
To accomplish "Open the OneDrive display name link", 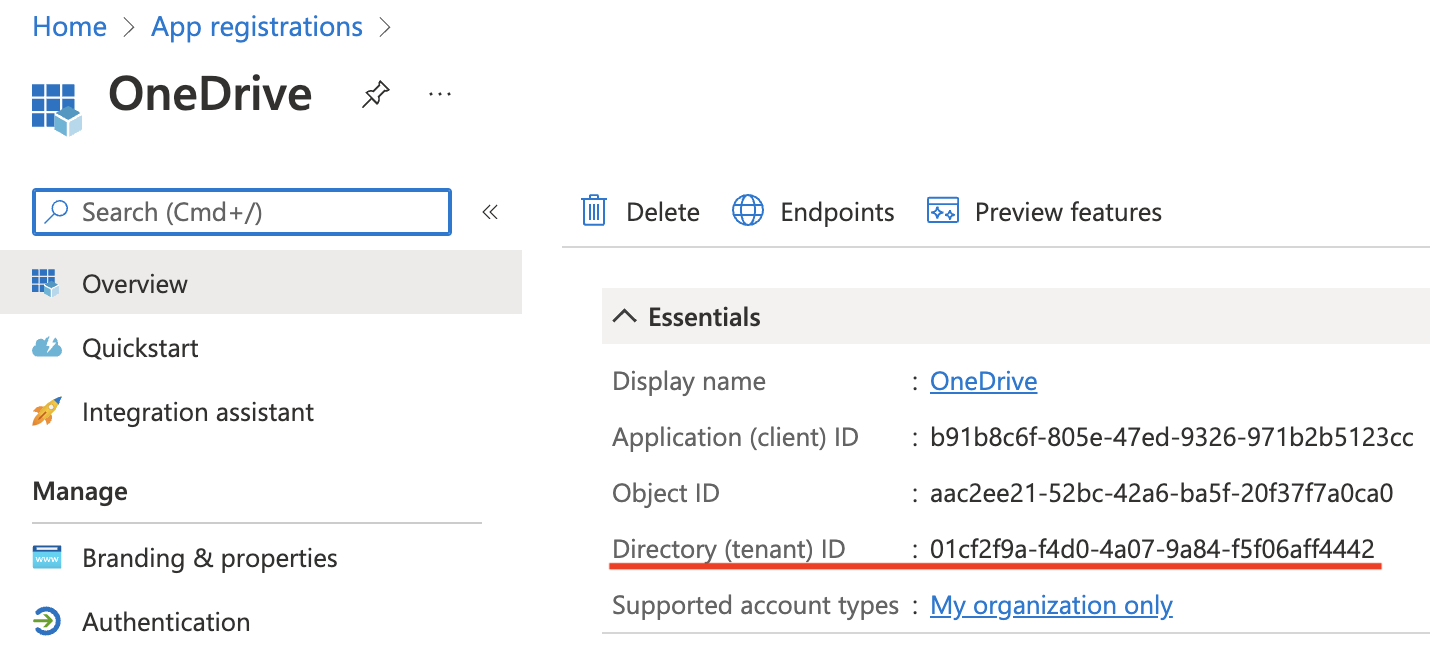I will coord(983,380).
